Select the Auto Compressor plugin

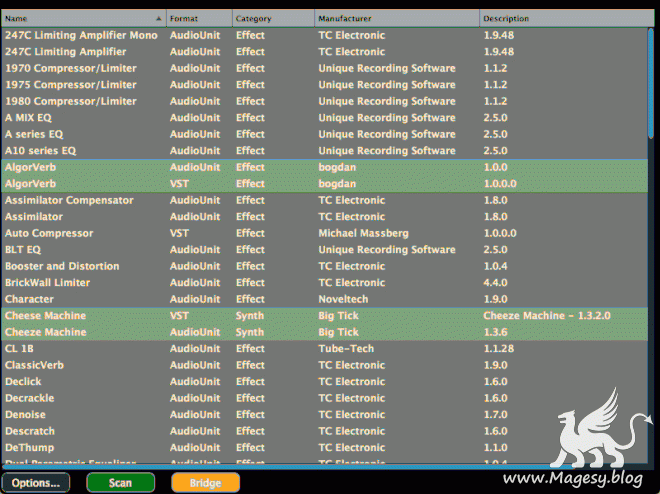click(x=325, y=233)
